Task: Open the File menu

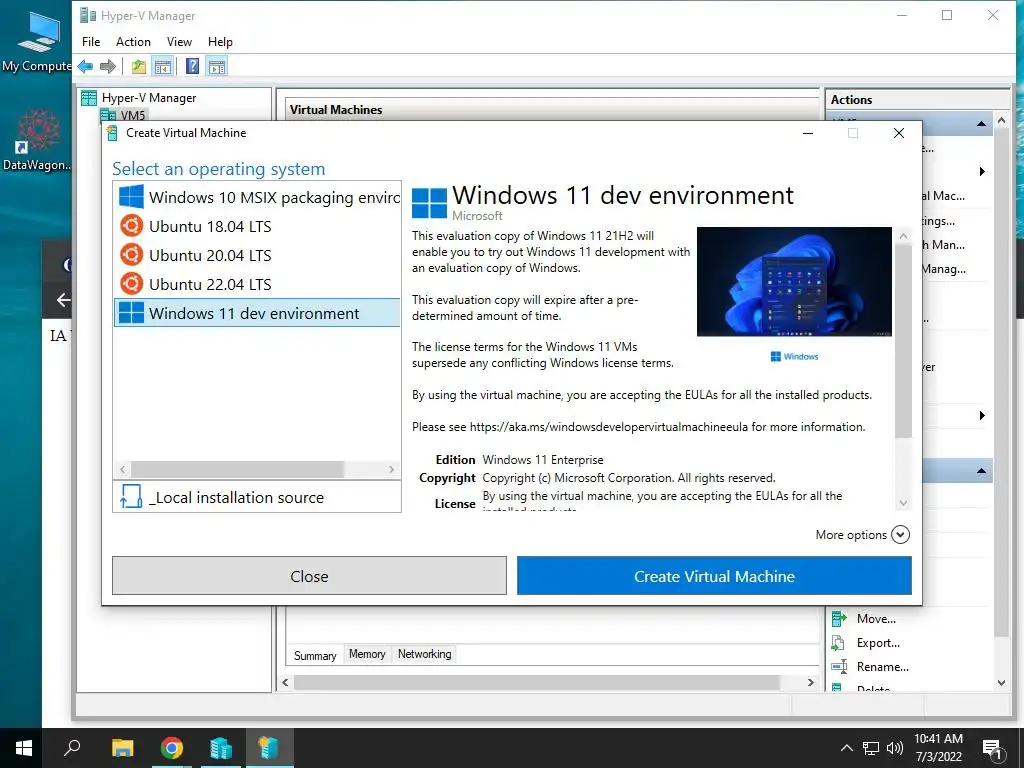Action: (91, 42)
